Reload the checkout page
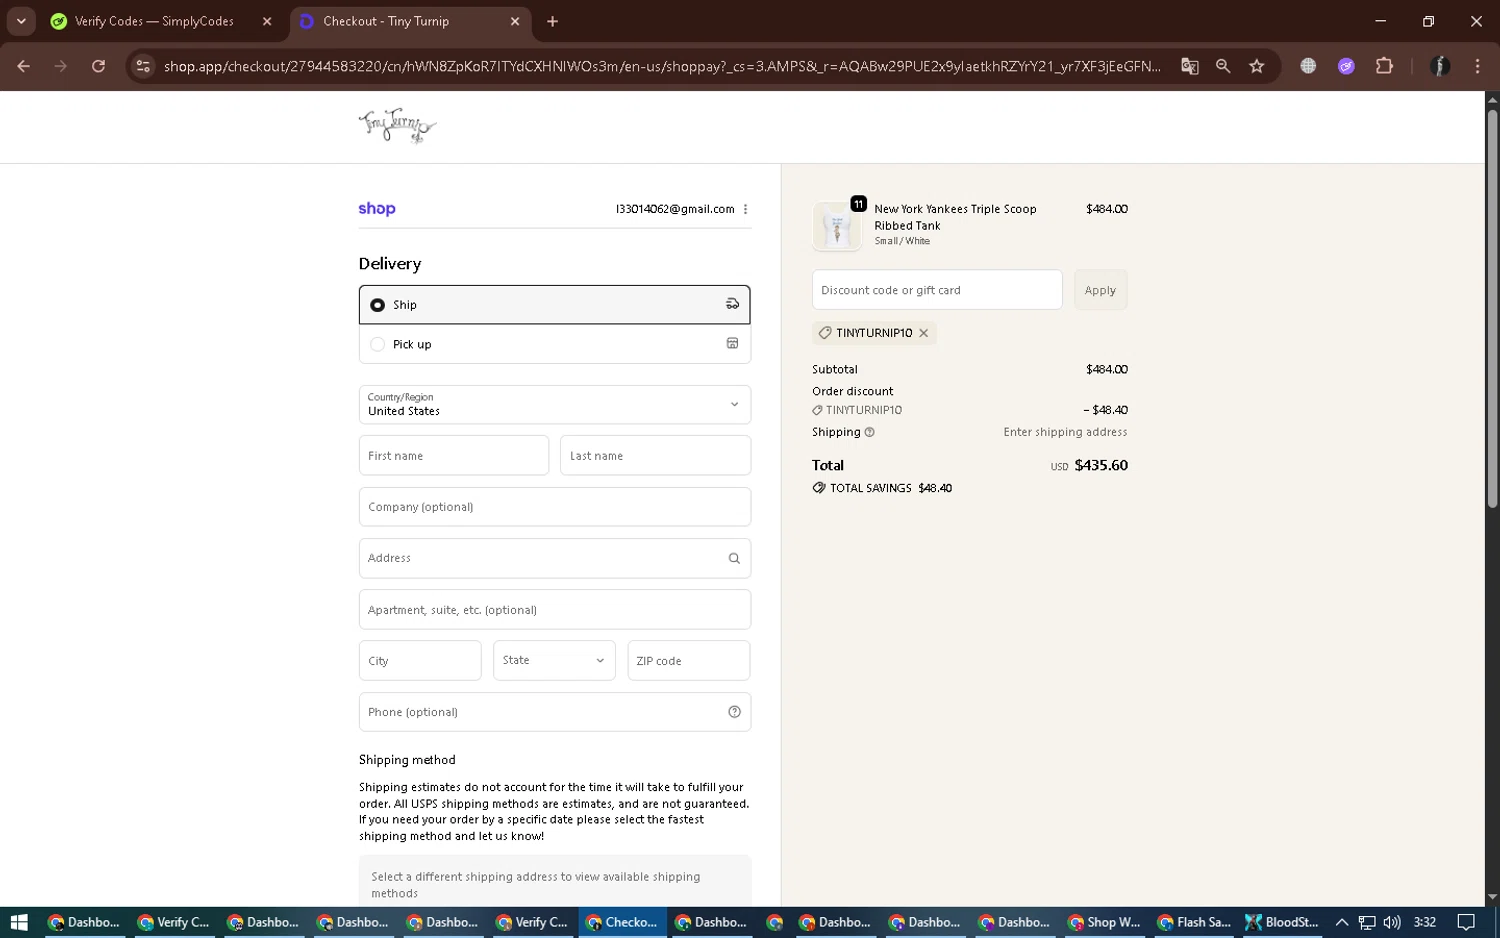 (x=98, y=66)
